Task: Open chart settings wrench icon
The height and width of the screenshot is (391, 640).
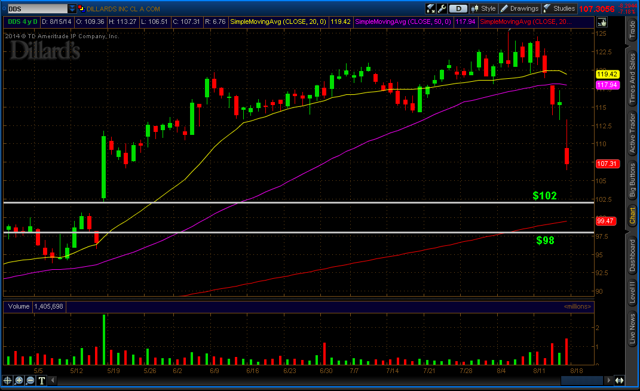Action: coord(442,9)
